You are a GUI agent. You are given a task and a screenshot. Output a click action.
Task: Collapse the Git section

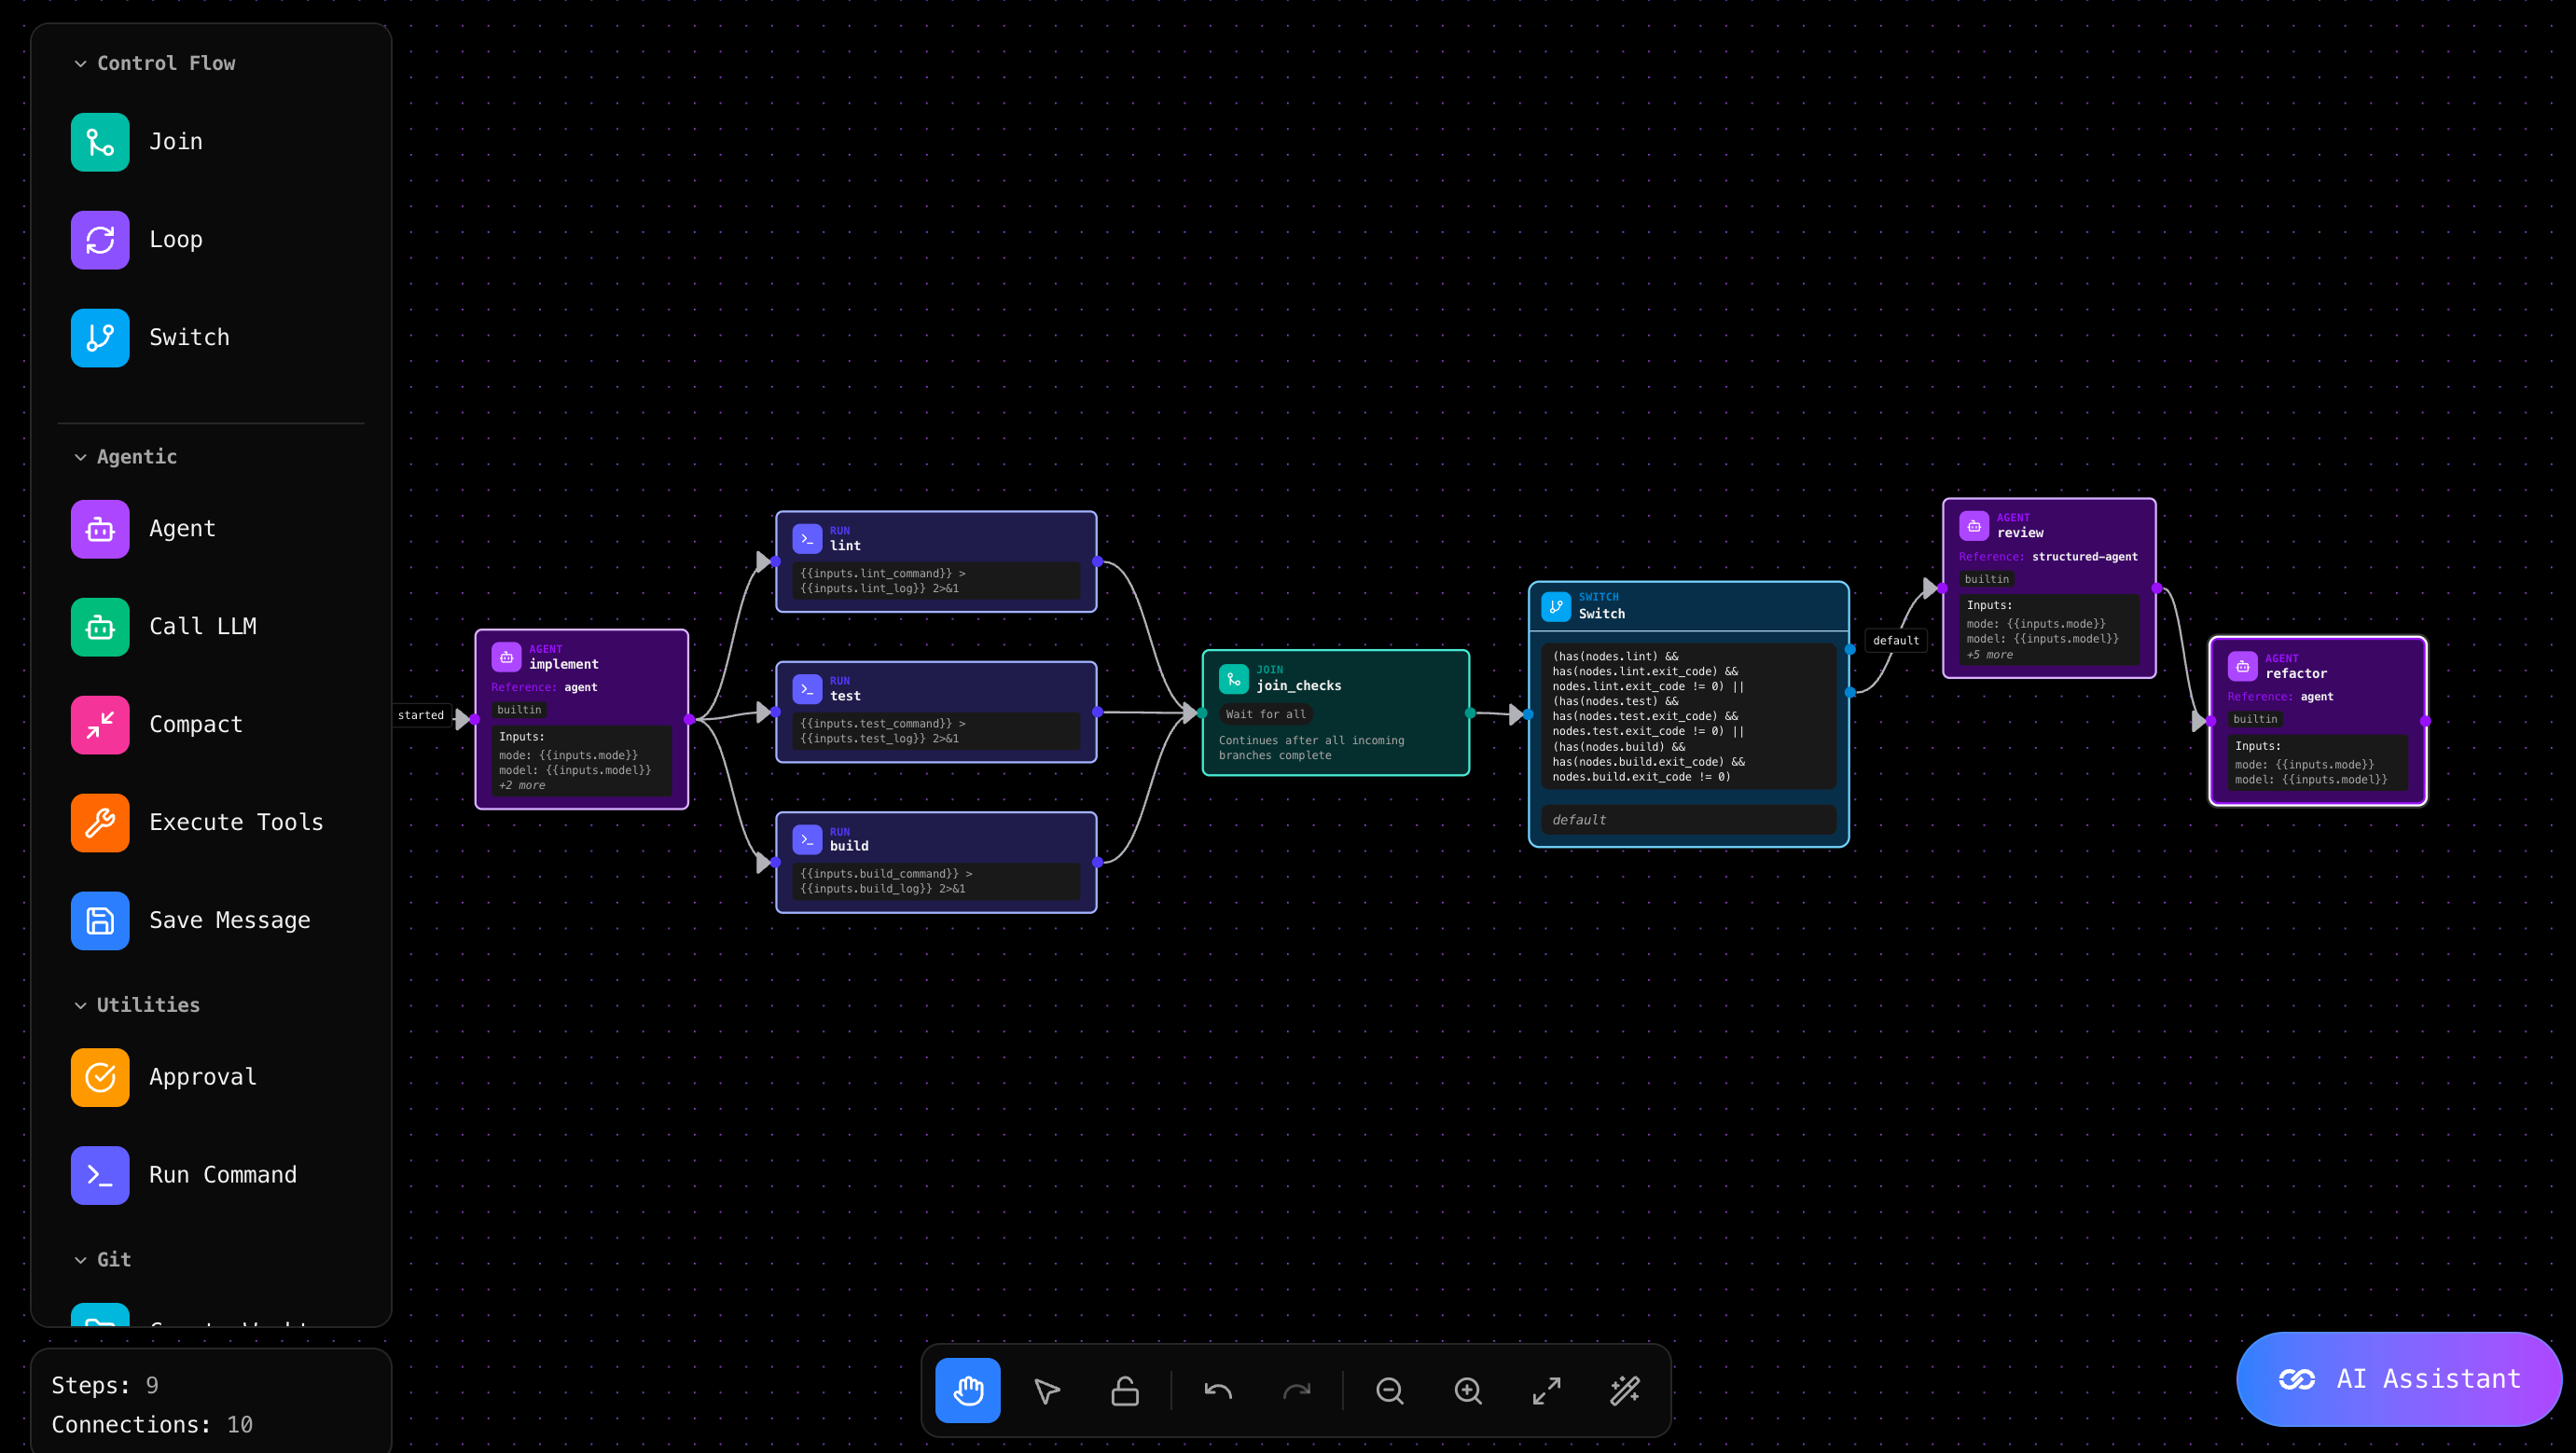coord(103,1260)
